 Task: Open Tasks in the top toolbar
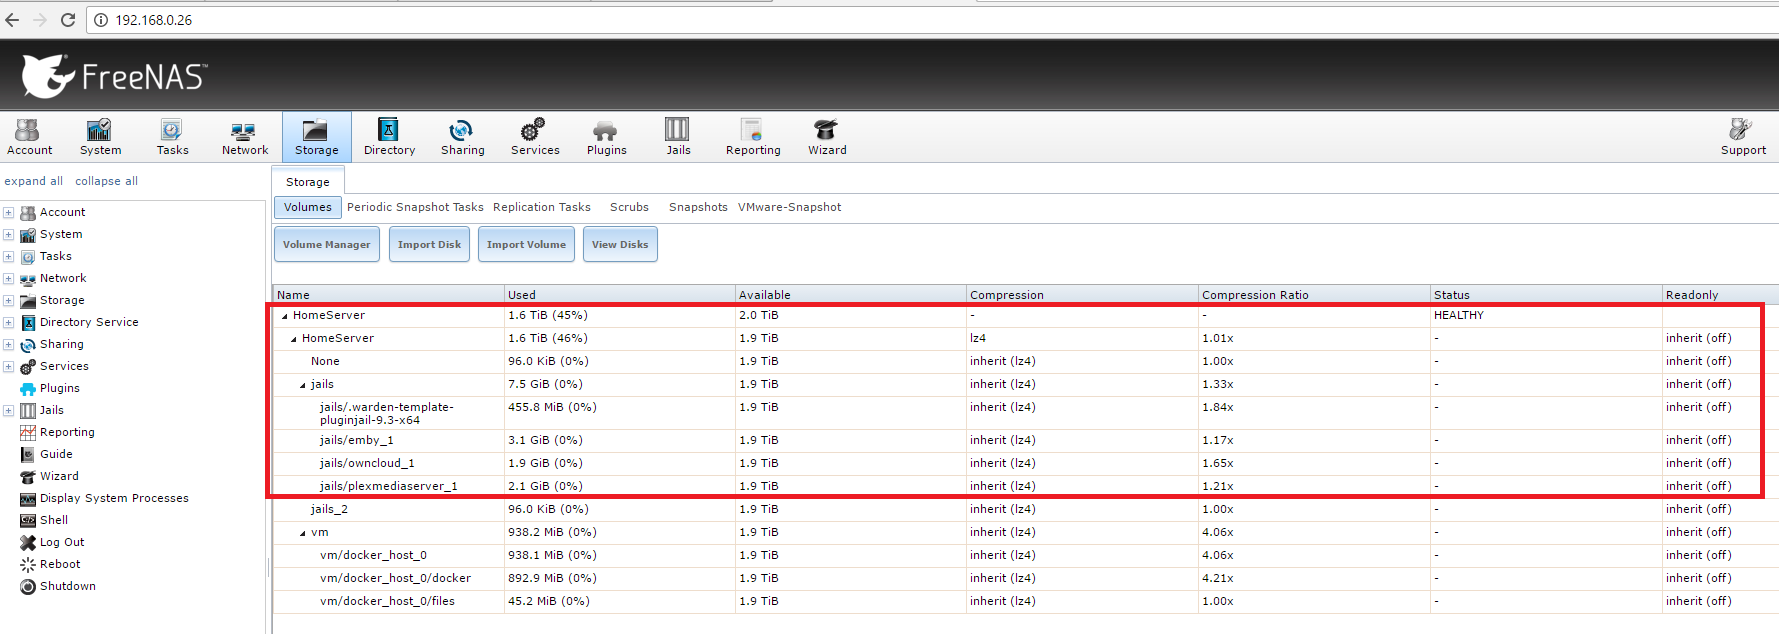pos(172,137)
